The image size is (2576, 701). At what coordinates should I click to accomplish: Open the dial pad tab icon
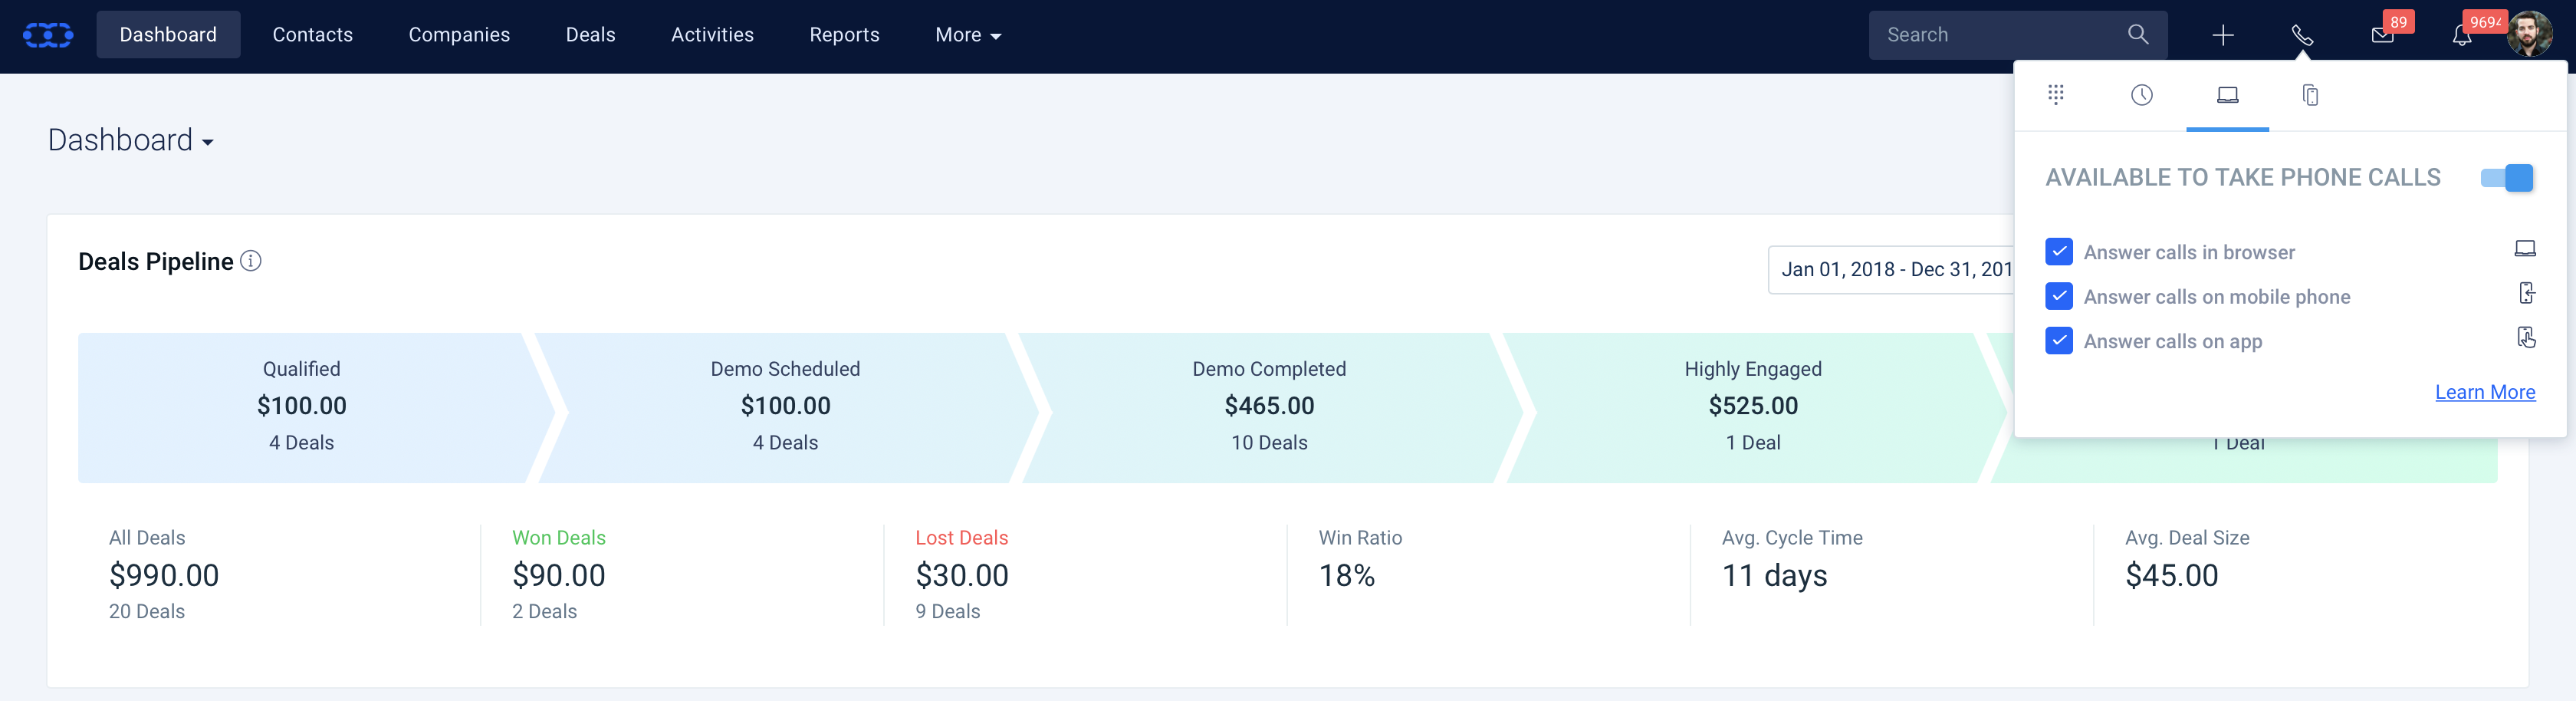tap(2055, 95)
